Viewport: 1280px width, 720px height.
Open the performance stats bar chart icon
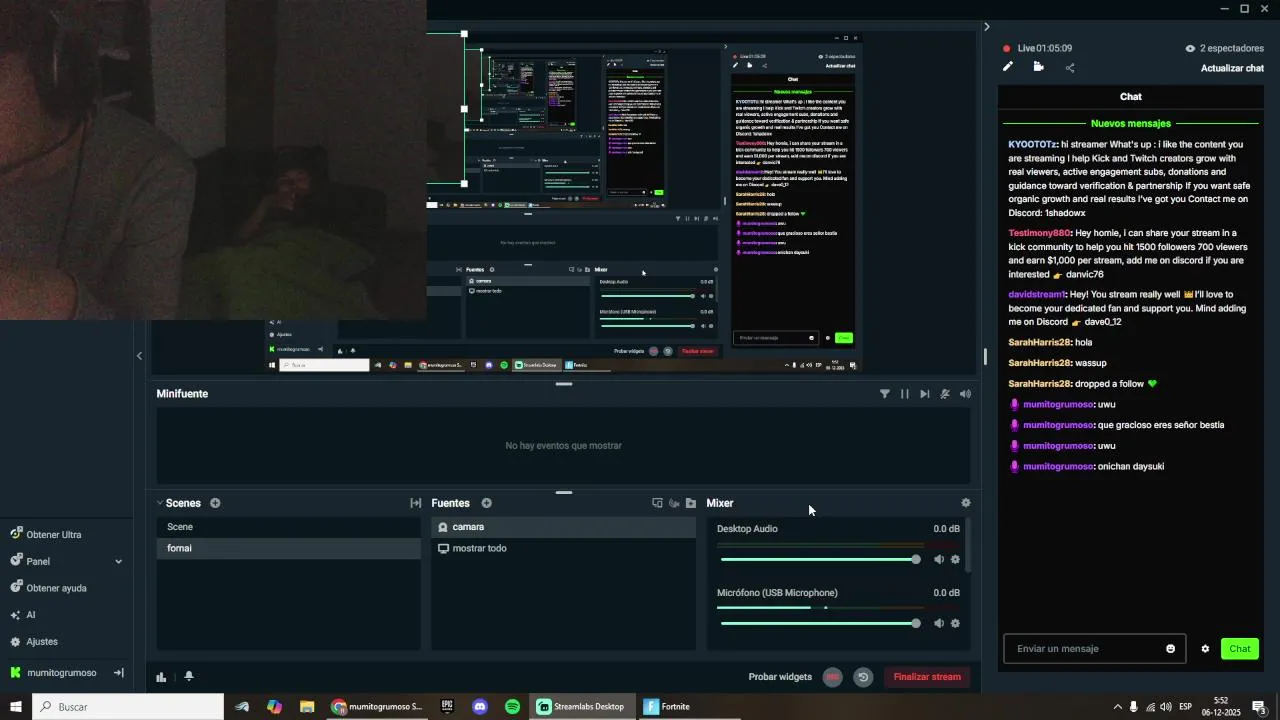[x=161, y=677]
